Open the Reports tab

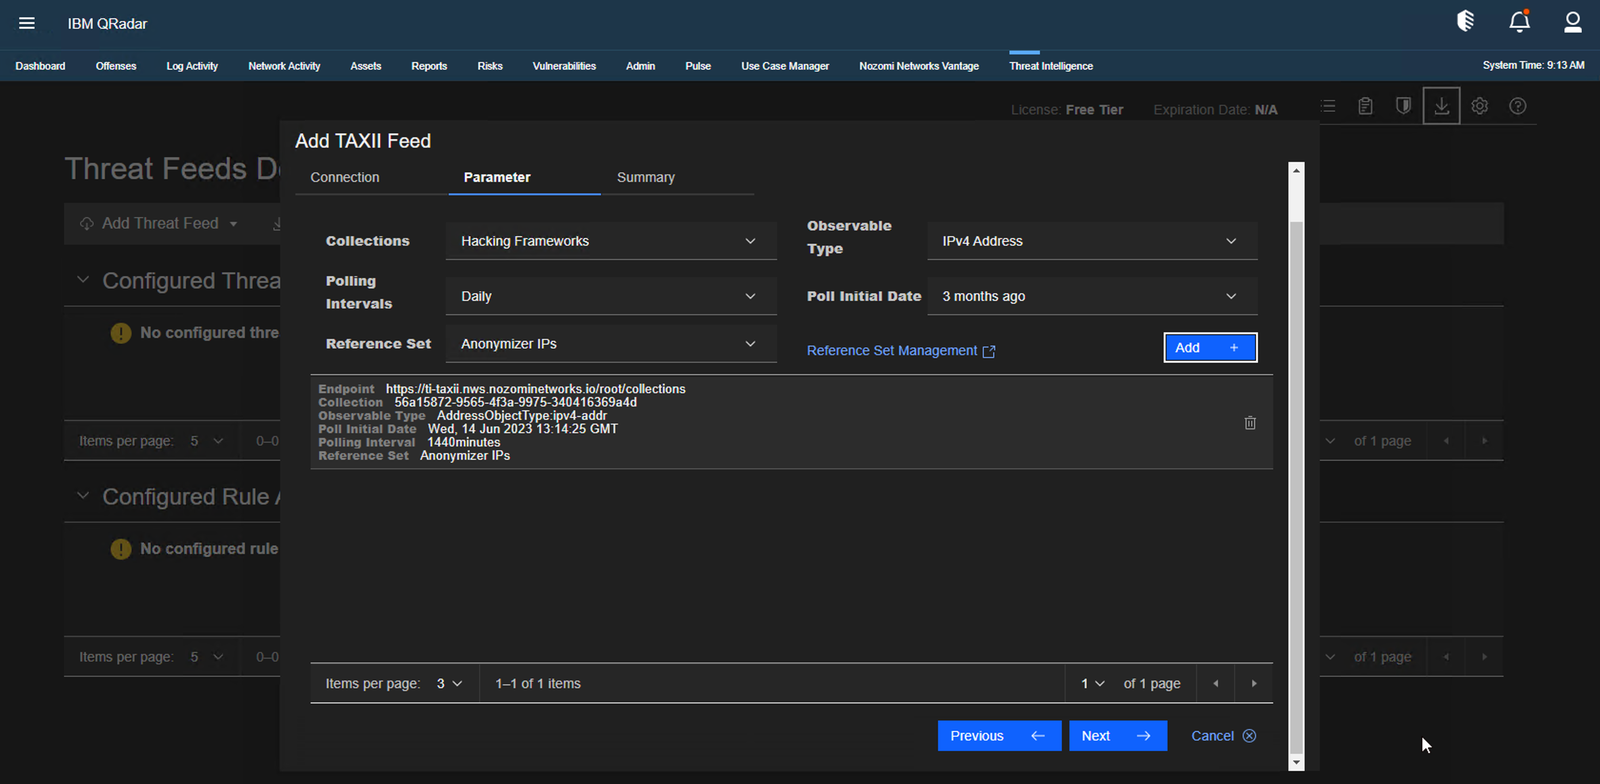pyautogui.click(x=429, y=66)
